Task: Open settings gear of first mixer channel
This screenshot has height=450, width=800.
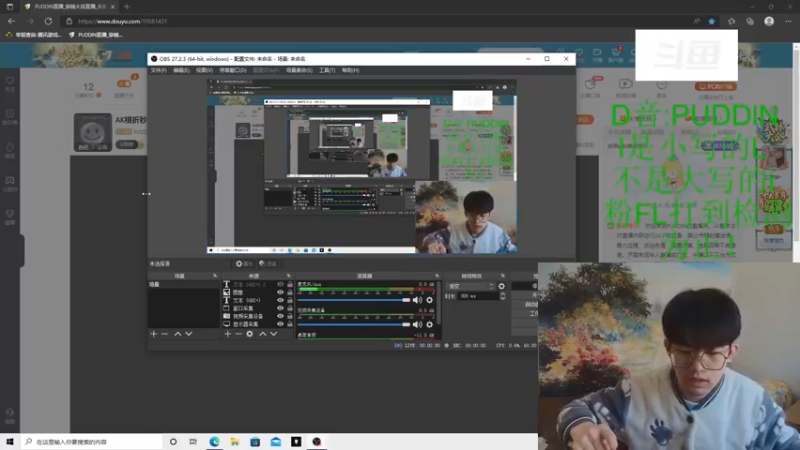Action: coord(430,300)
